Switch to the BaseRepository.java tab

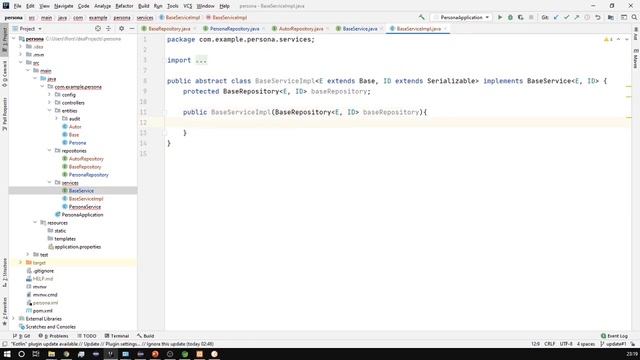(x=169, y=29)
